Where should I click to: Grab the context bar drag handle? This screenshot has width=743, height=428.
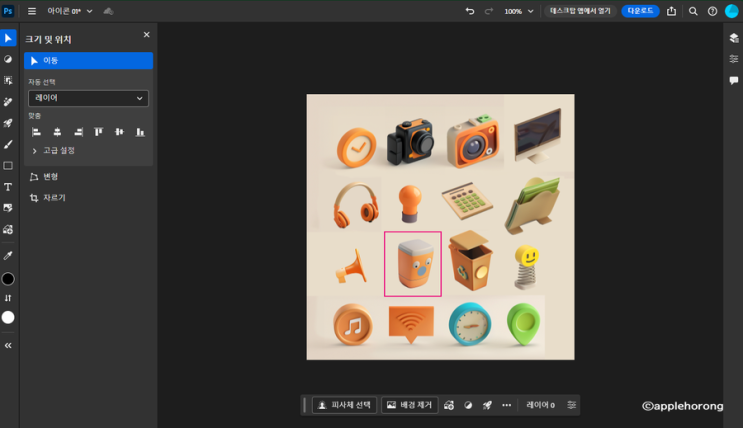pos(305,405)
